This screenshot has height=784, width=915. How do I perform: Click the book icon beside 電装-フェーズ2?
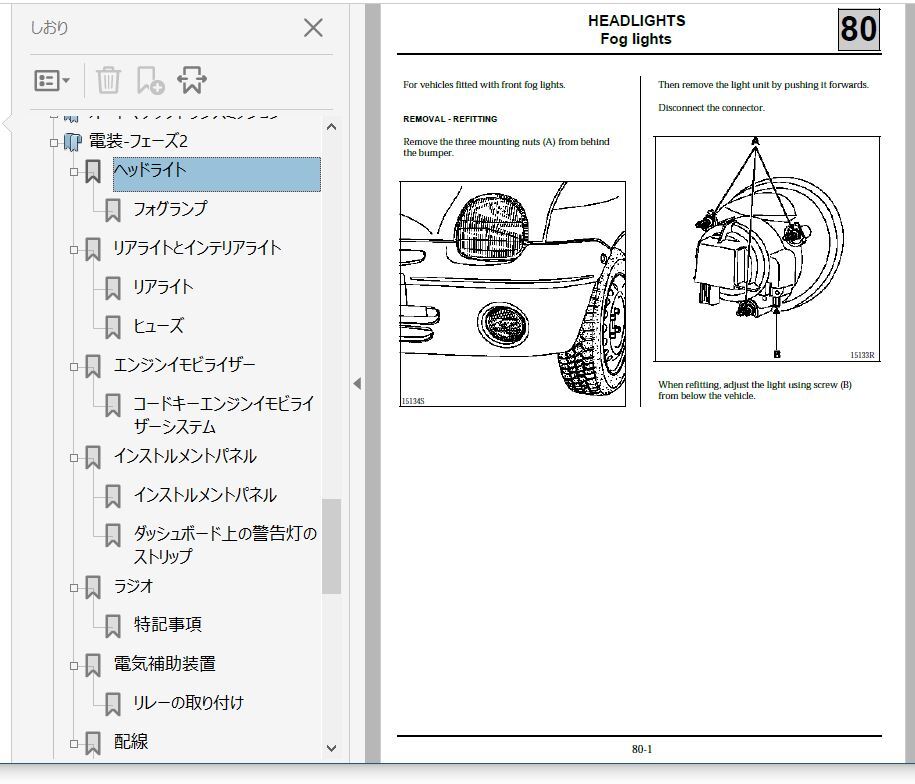72,142
